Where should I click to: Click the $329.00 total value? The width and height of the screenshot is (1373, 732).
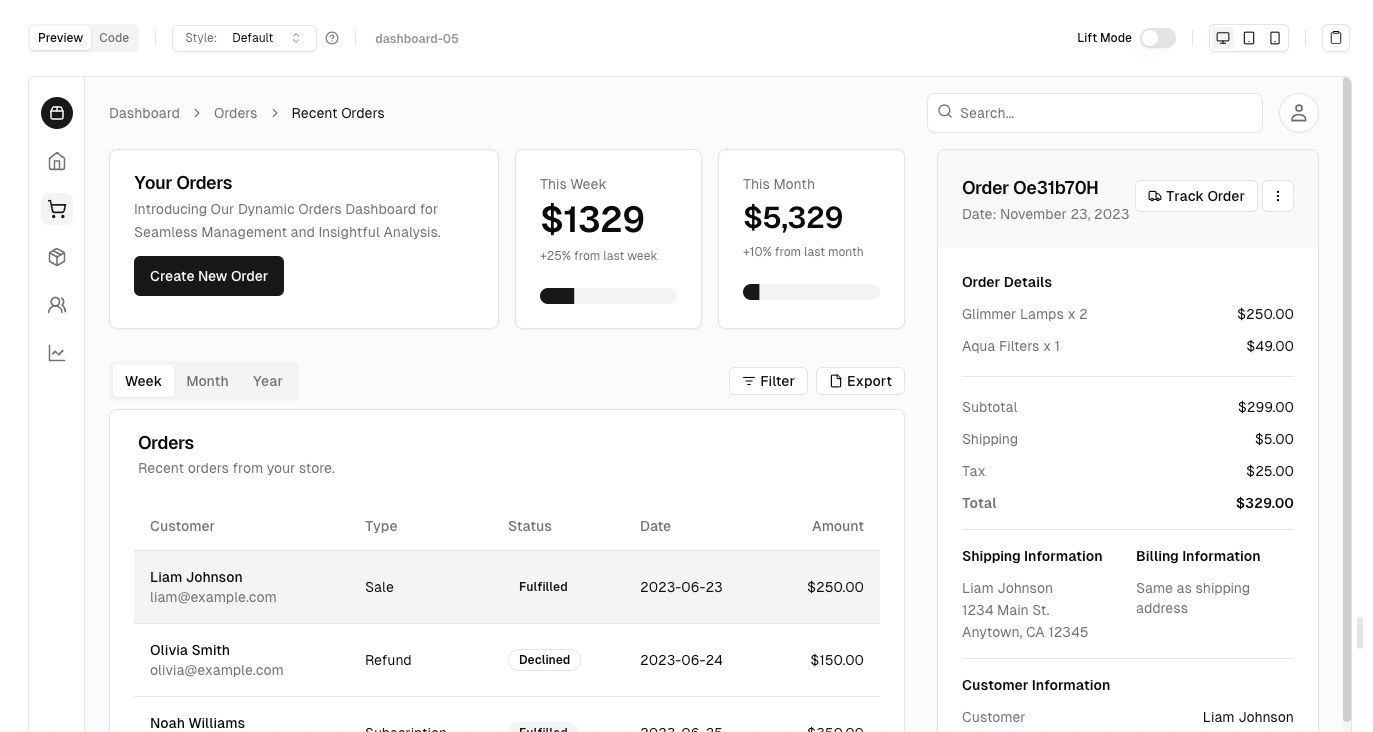pyautogui.click(x=1264, y=503)
